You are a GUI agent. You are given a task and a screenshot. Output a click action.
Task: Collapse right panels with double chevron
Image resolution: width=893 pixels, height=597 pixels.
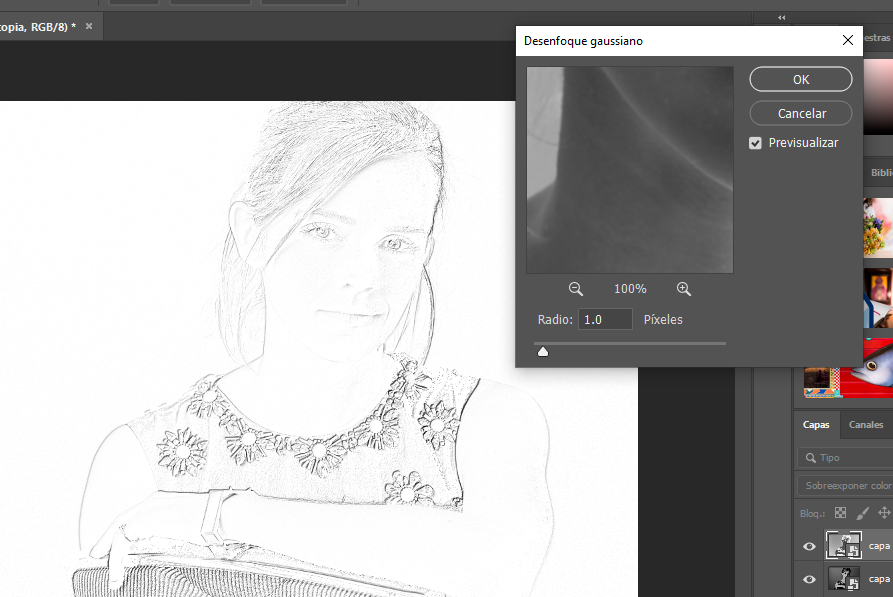[x=781, y=17]
